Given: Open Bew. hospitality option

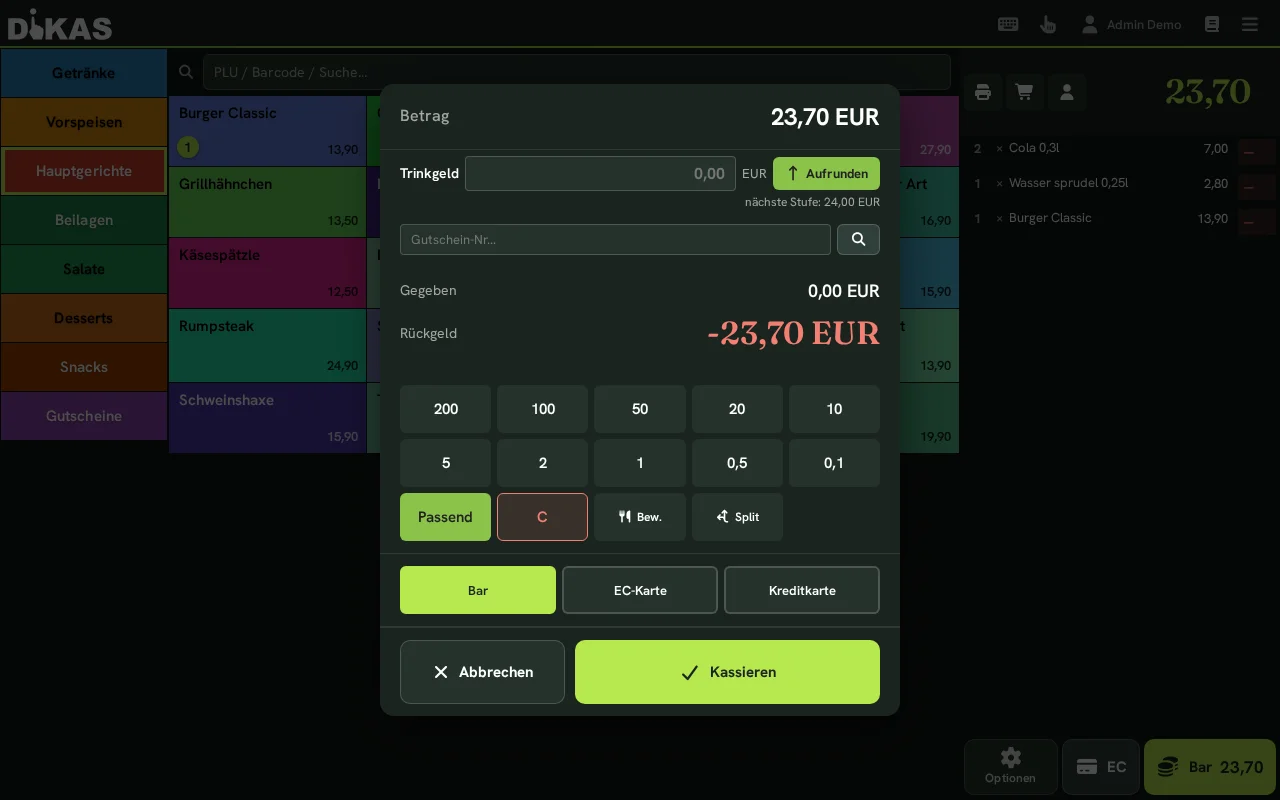Looking at the screenshot, I should click(x=640, y=517).
